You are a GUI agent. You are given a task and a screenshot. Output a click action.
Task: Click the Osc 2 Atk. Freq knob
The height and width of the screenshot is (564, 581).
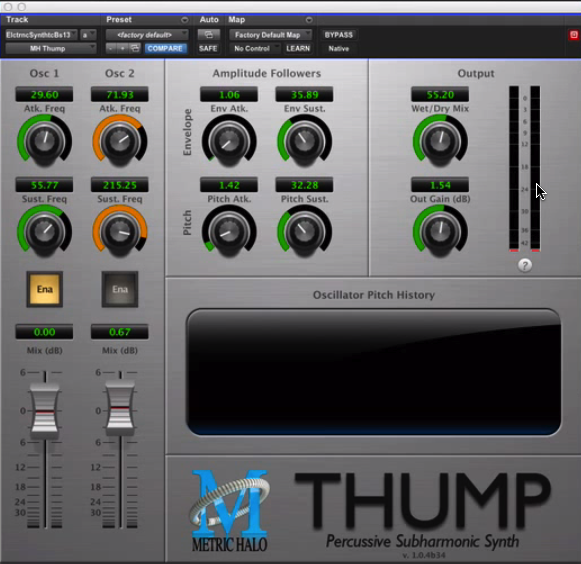click(120, 141)
